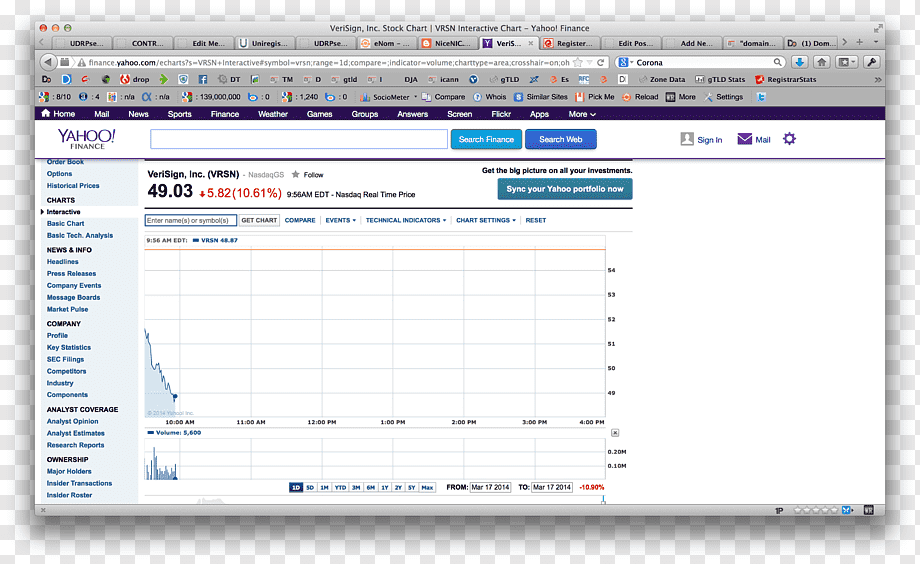
Task: Close the Volume indicator panel
Action: tap(615, 433)
